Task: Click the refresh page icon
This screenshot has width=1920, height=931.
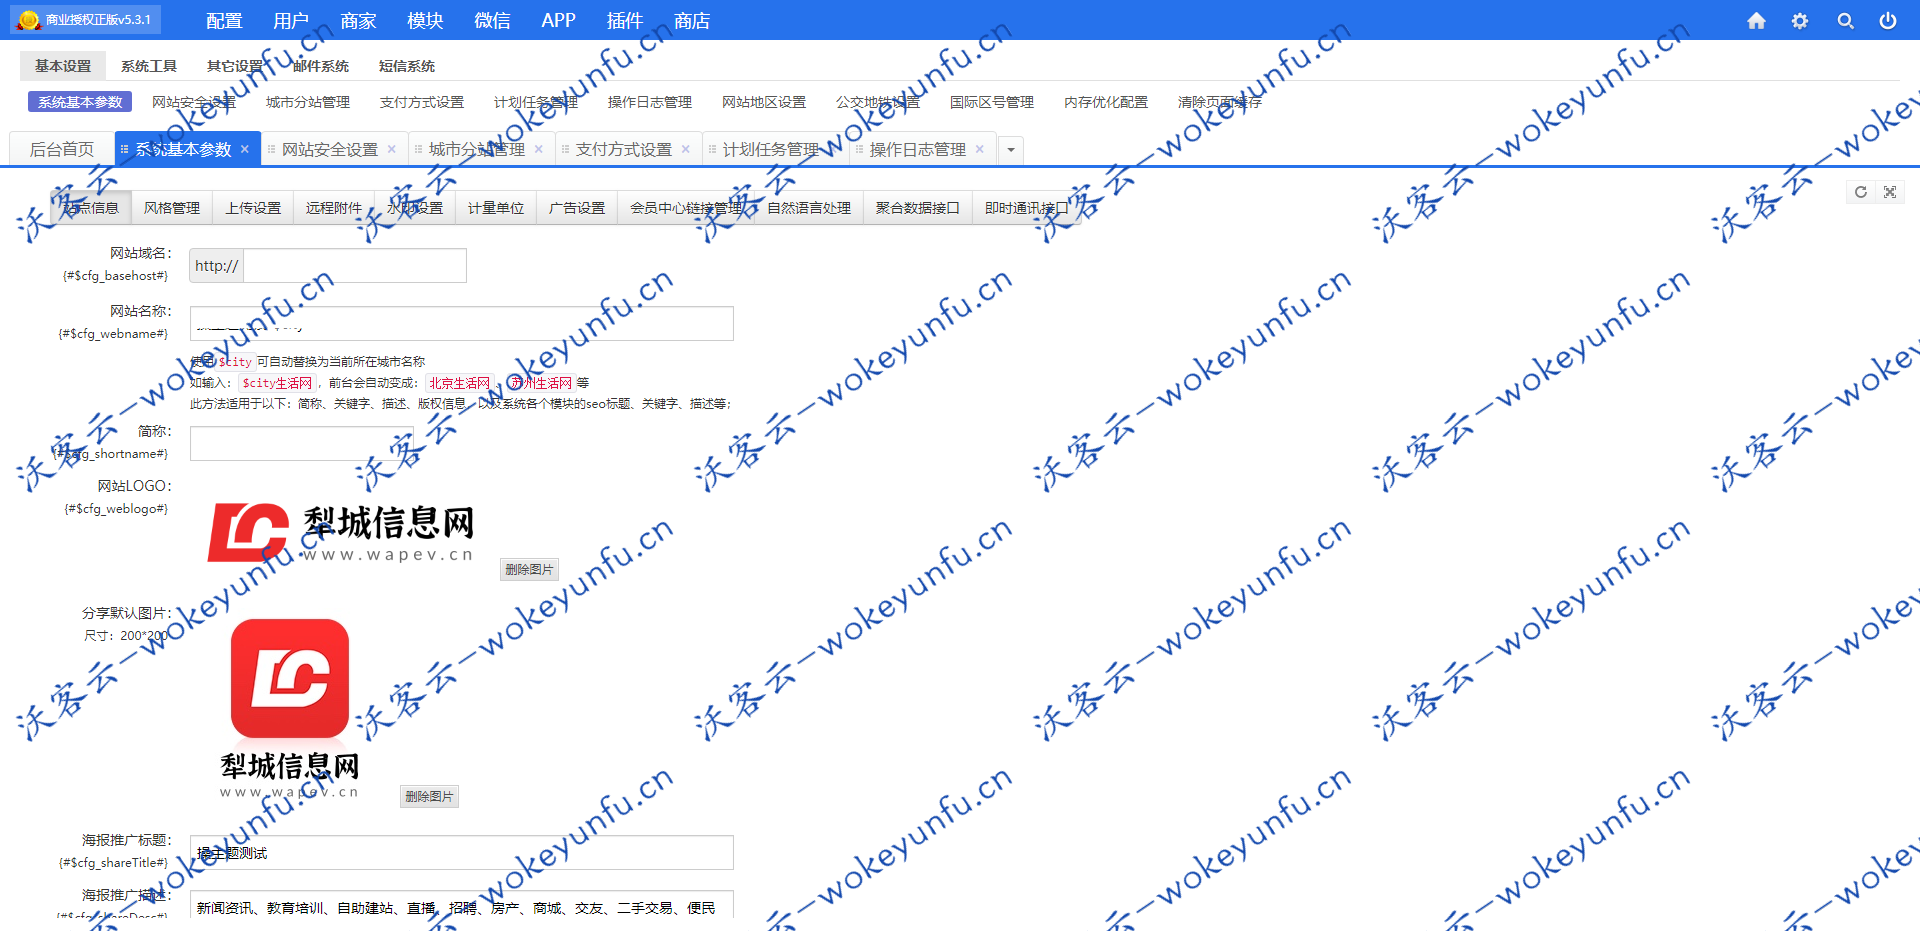Action: (x=1860, y=192)
